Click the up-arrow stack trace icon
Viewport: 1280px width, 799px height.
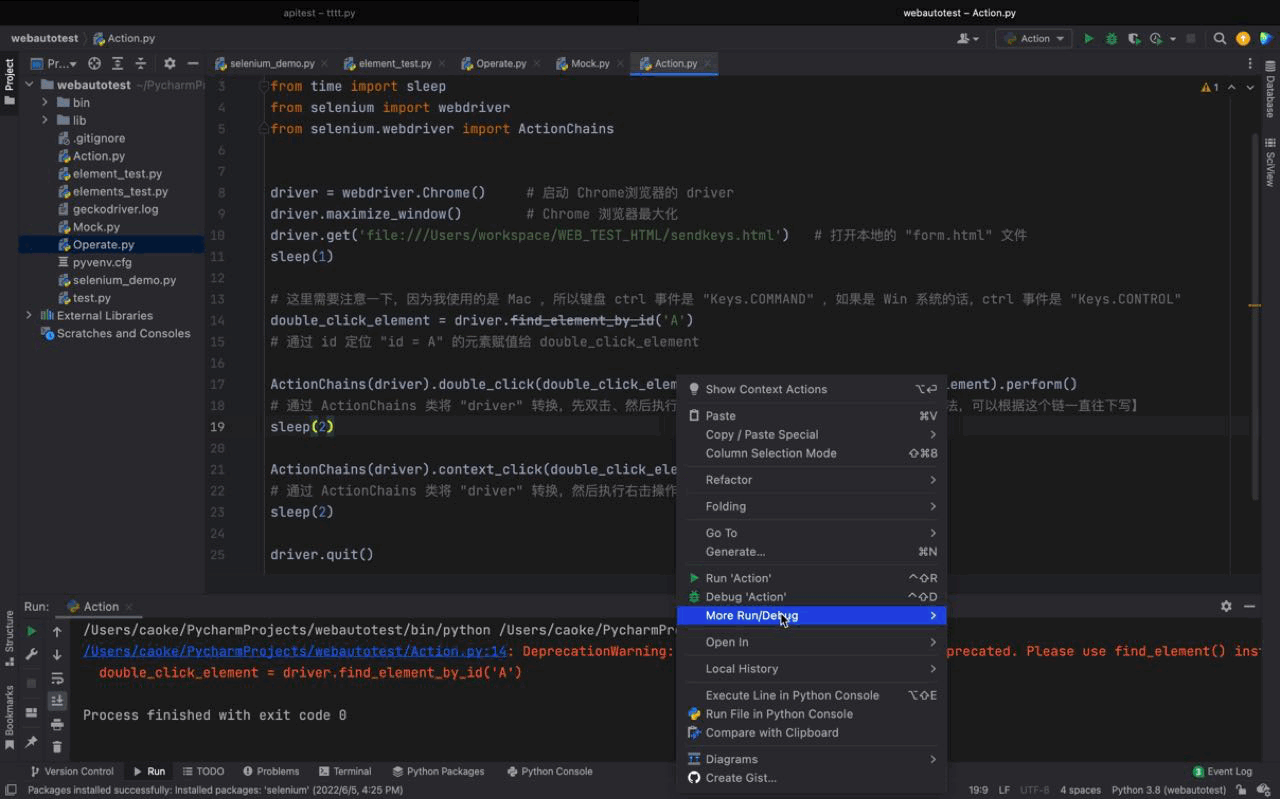[57, 631]
